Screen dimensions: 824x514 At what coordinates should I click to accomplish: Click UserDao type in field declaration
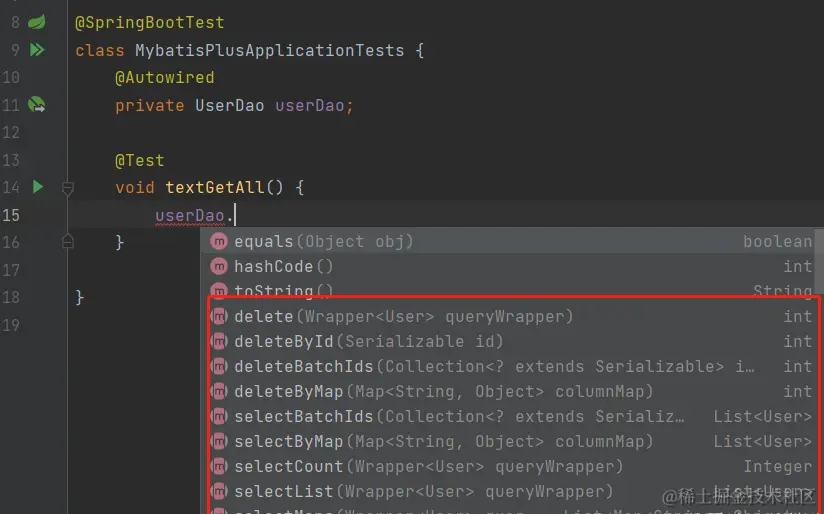pyautogui.click(x=230, y=105)
